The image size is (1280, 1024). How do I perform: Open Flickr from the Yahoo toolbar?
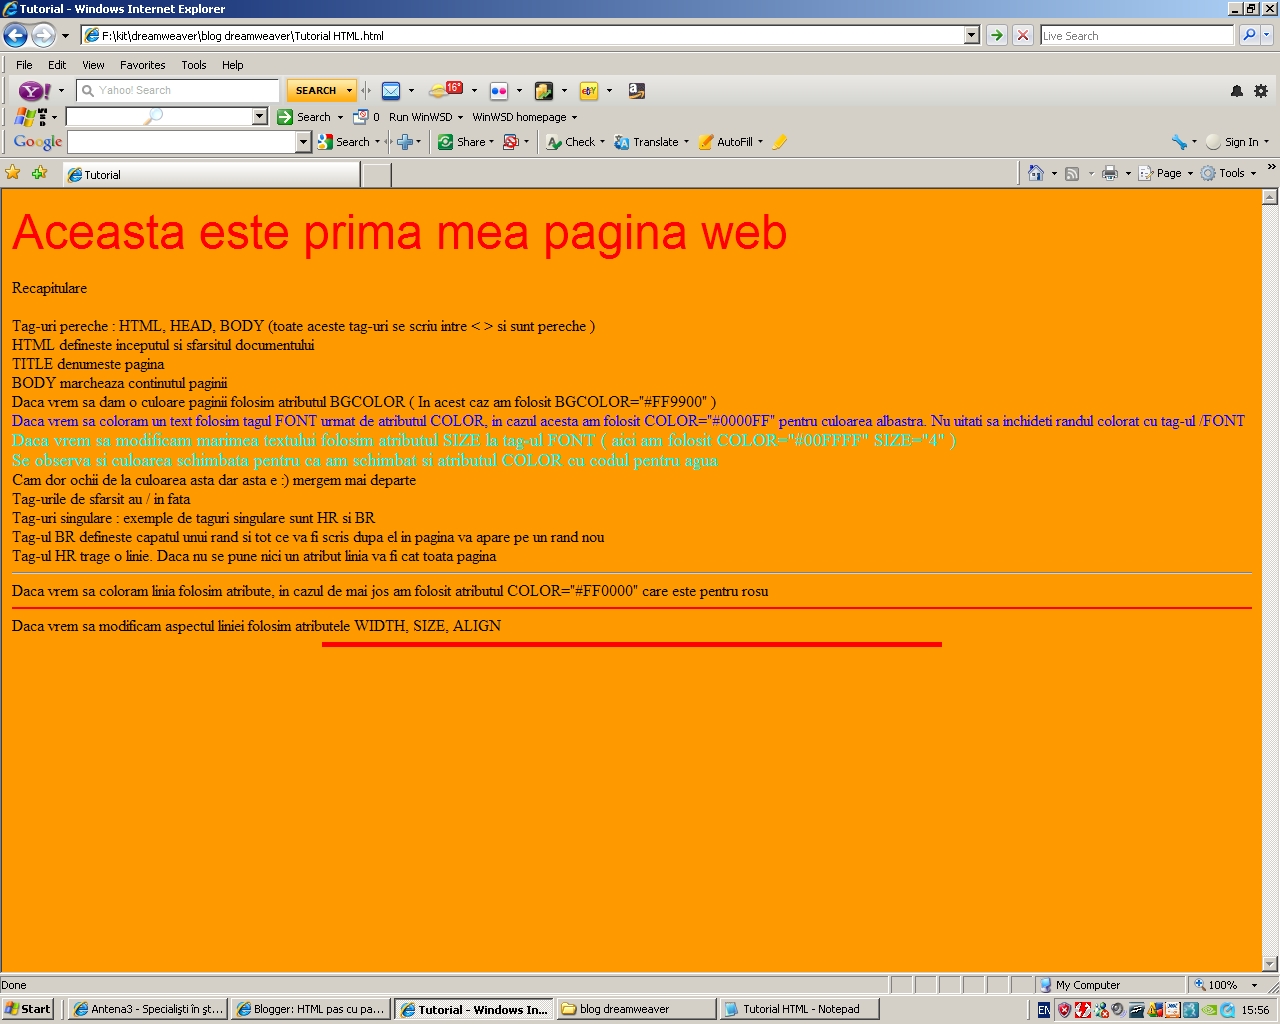[498, 90]
